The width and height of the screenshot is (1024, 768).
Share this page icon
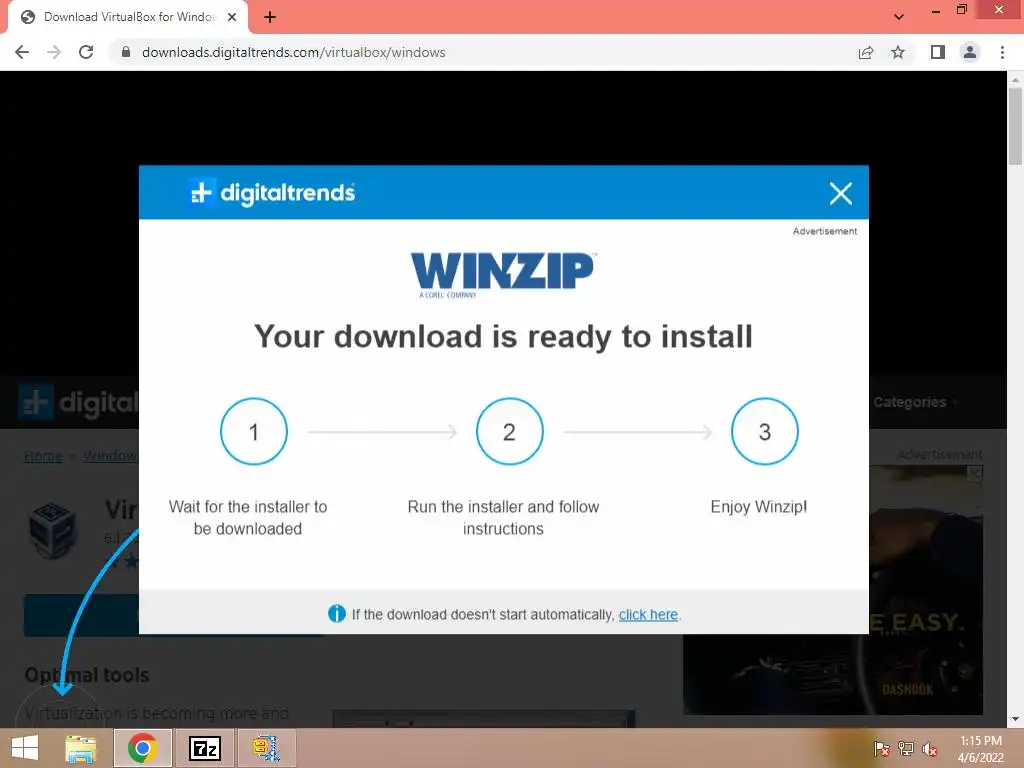click(x=866, y=52)
